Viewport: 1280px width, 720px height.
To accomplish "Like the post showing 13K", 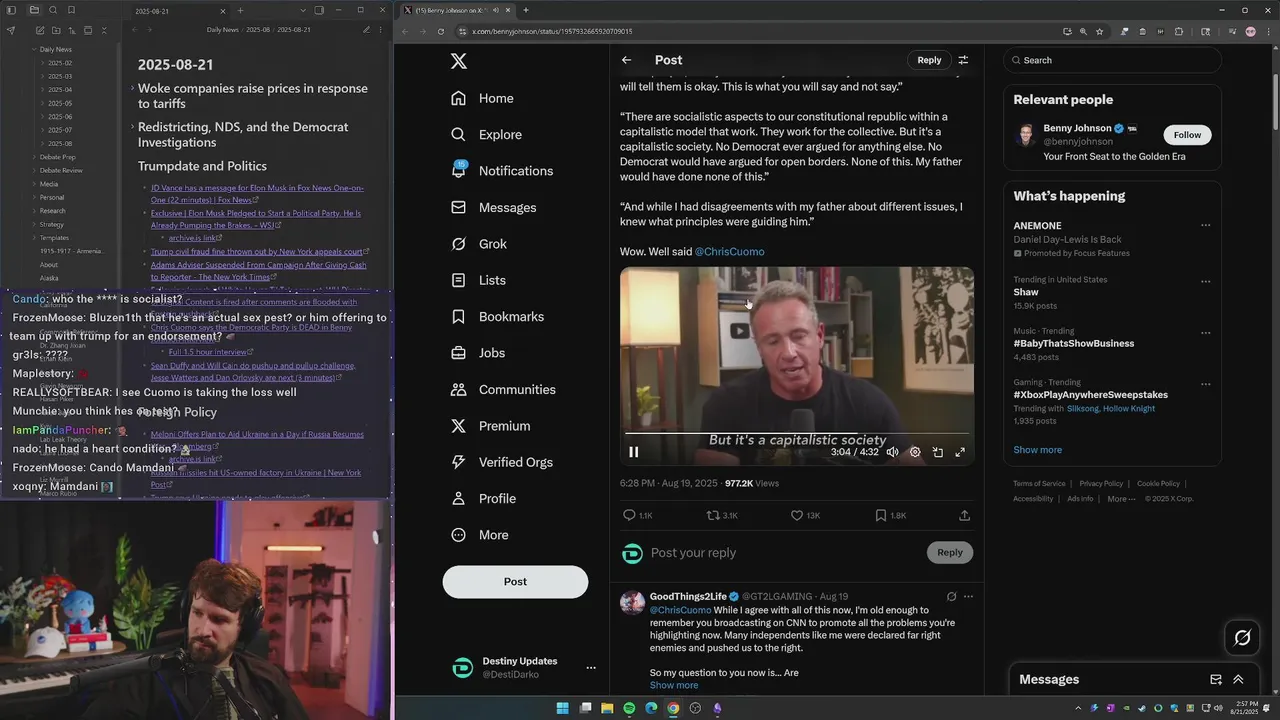I will tap(797, 515).
